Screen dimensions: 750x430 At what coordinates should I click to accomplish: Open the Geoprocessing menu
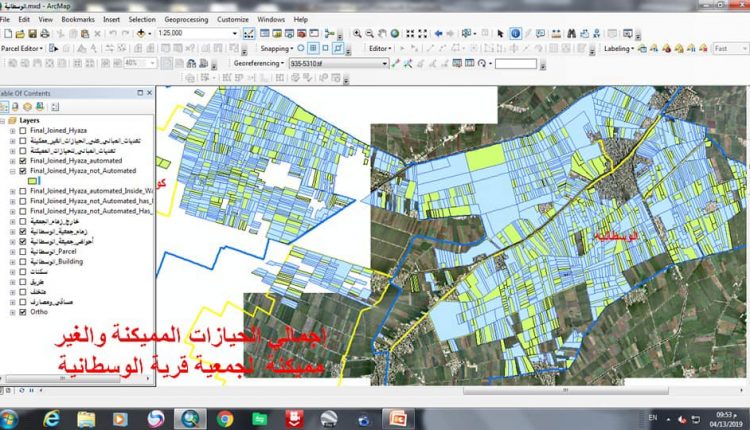(186, 19)
